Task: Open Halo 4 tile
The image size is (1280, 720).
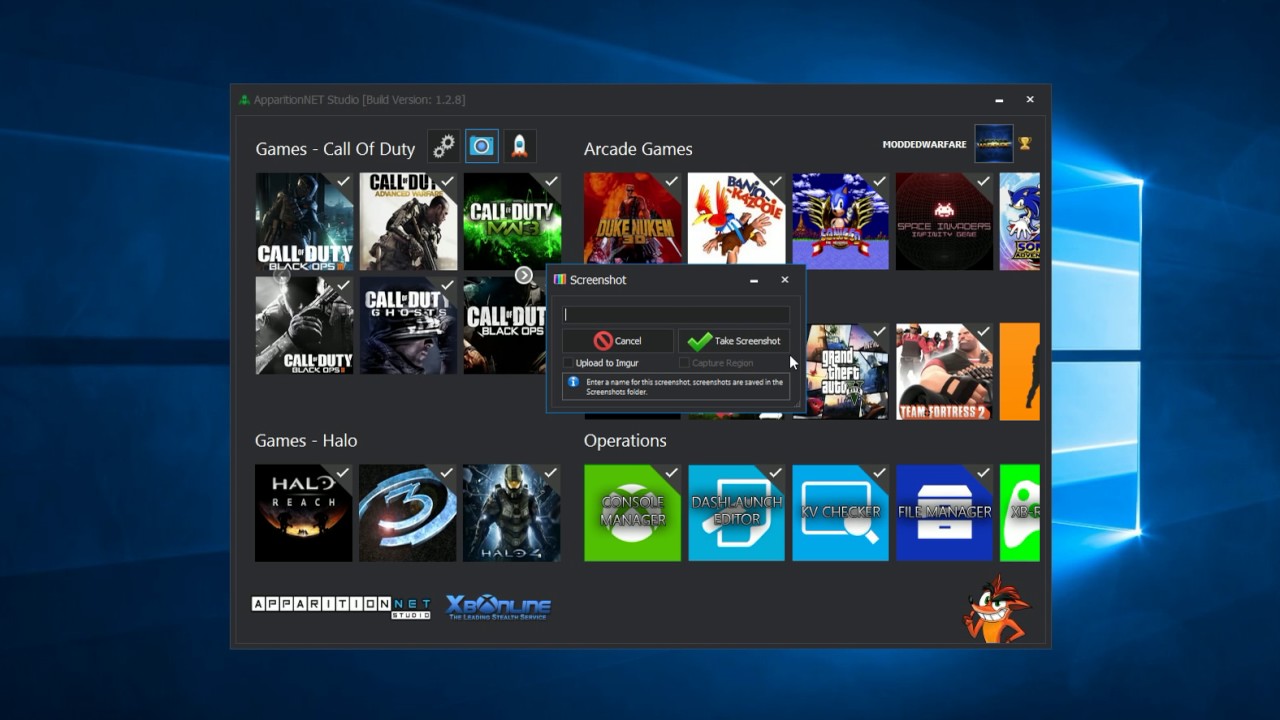Action: click(x=512, y=513)
